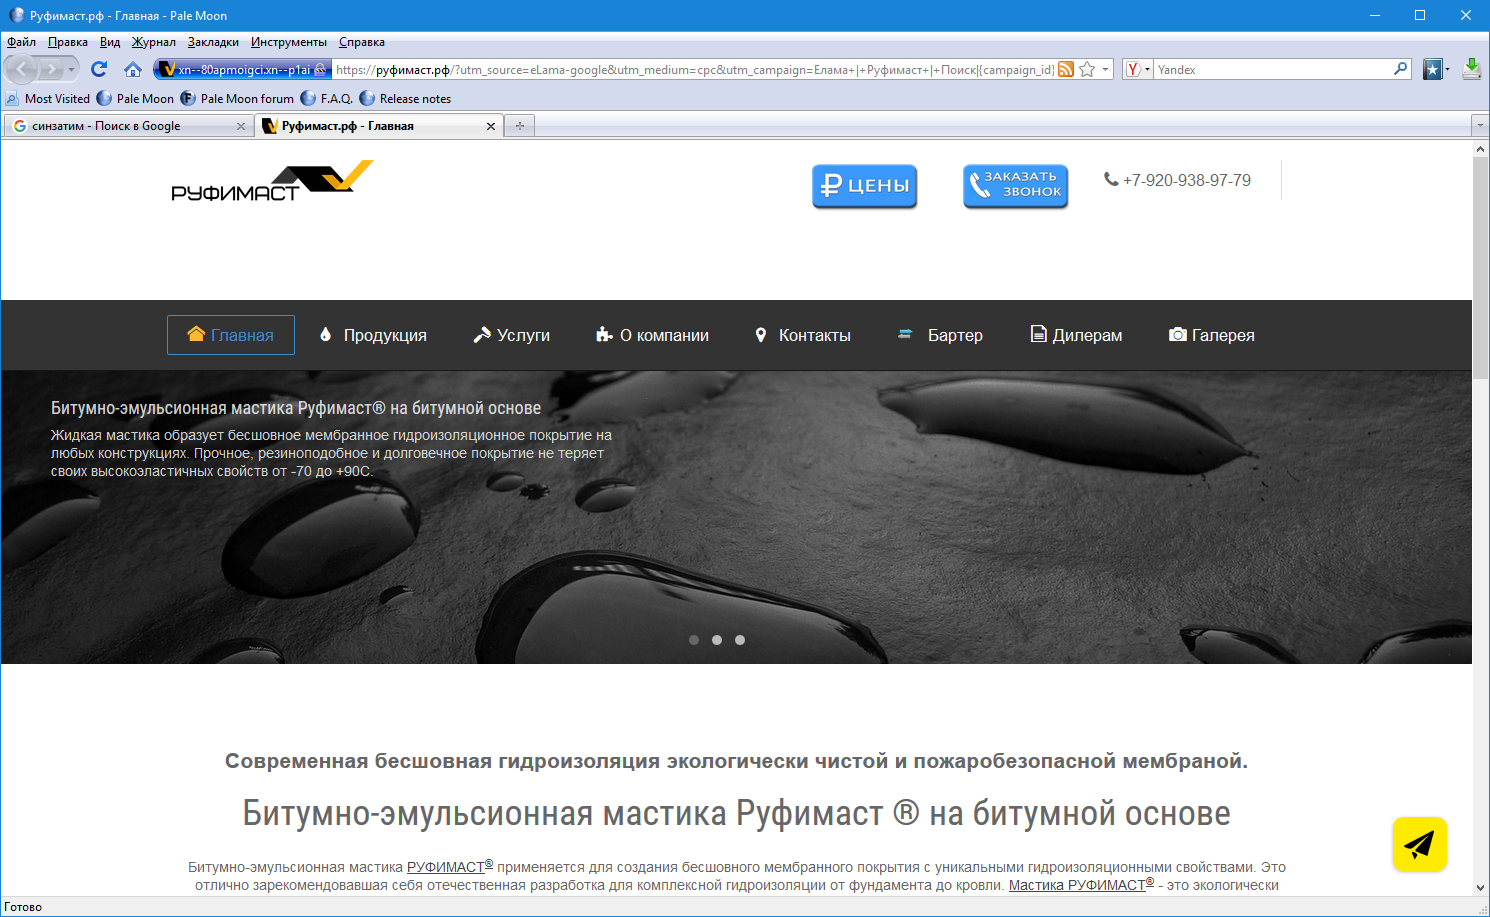1490x917 pixels.
Task: Open the Галерея navigation item
Action: point(1211,335)
